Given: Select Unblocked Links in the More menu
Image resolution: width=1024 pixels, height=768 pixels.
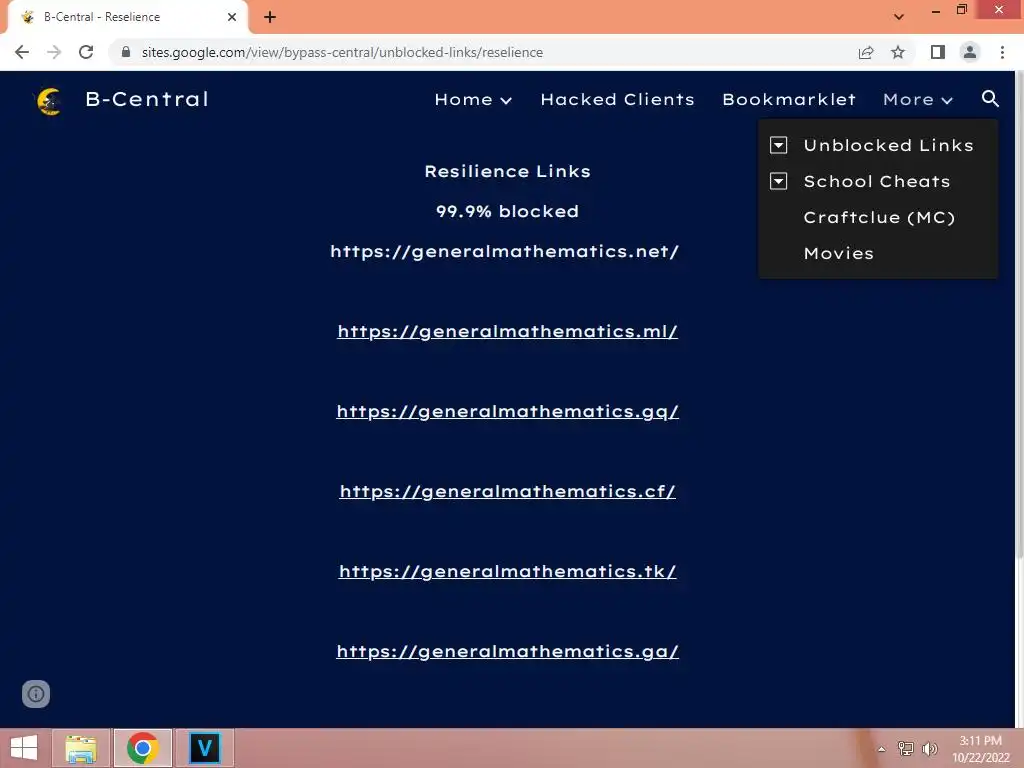Looking at the screenshot, I should pos(888,145).
